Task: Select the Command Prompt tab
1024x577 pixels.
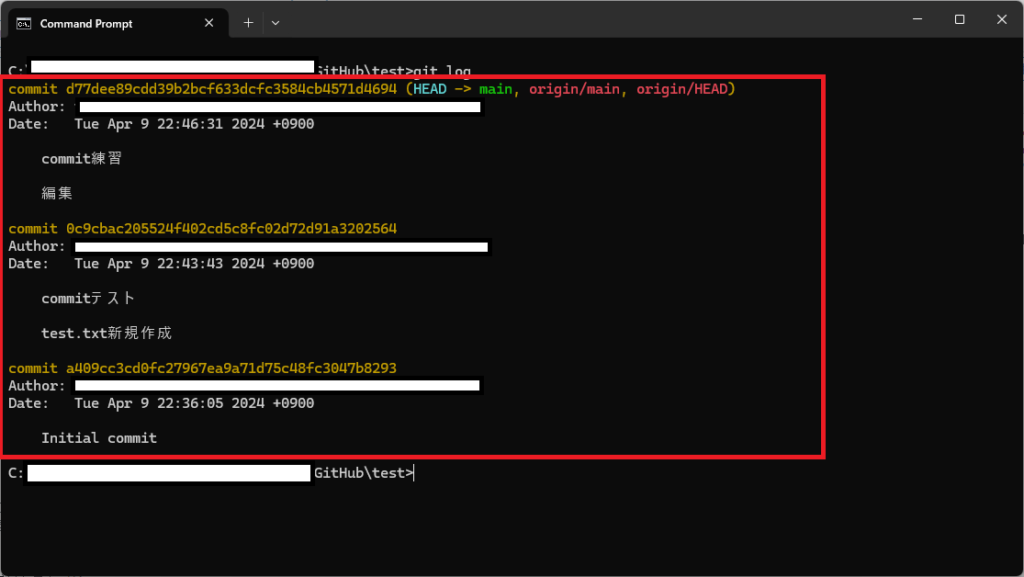Action: pyautogui.click(x=118, y=23)
